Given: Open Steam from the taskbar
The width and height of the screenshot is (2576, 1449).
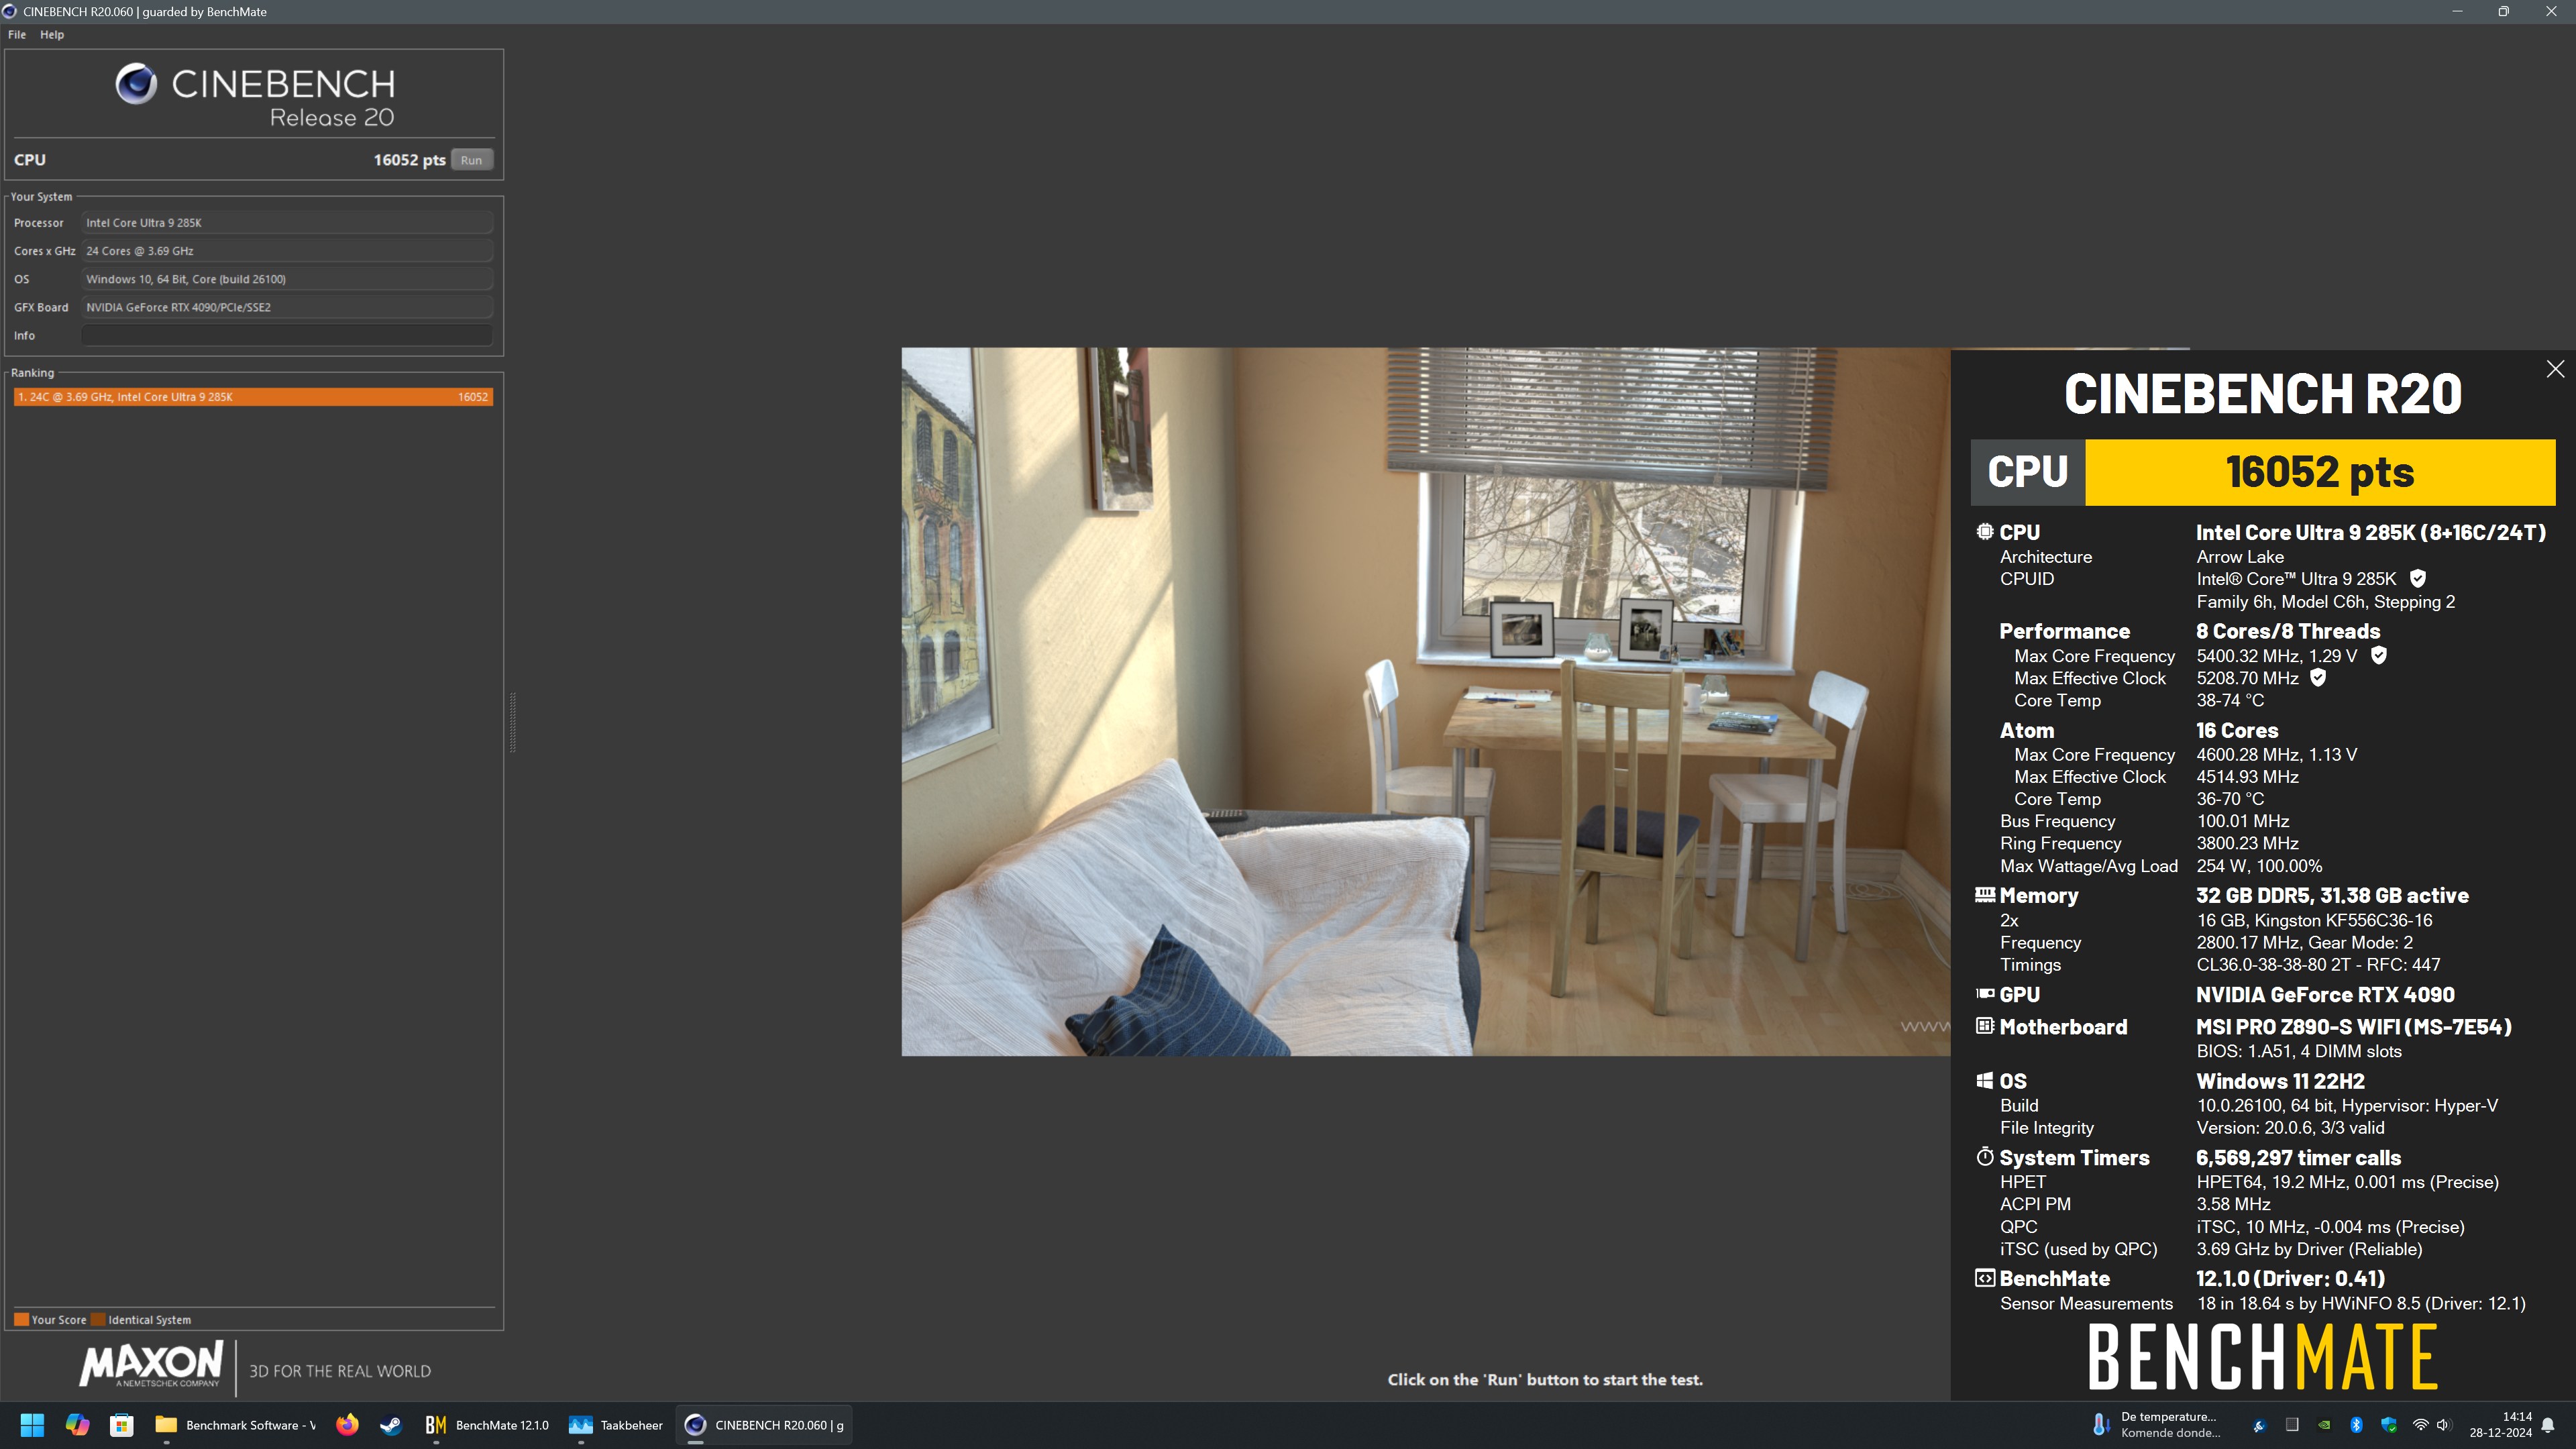Looking at the screenshot, I should 391,1425.
